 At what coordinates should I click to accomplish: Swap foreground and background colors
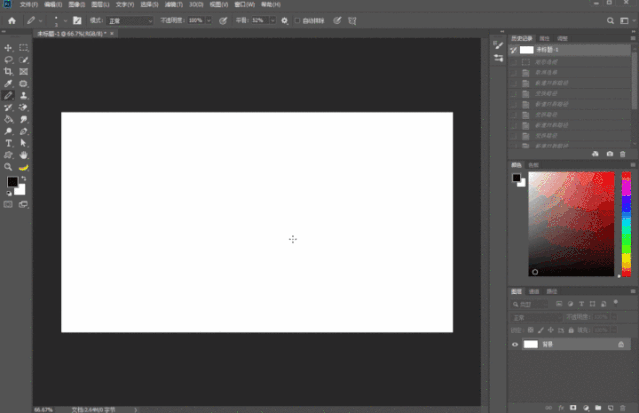[x=24, y=179]
